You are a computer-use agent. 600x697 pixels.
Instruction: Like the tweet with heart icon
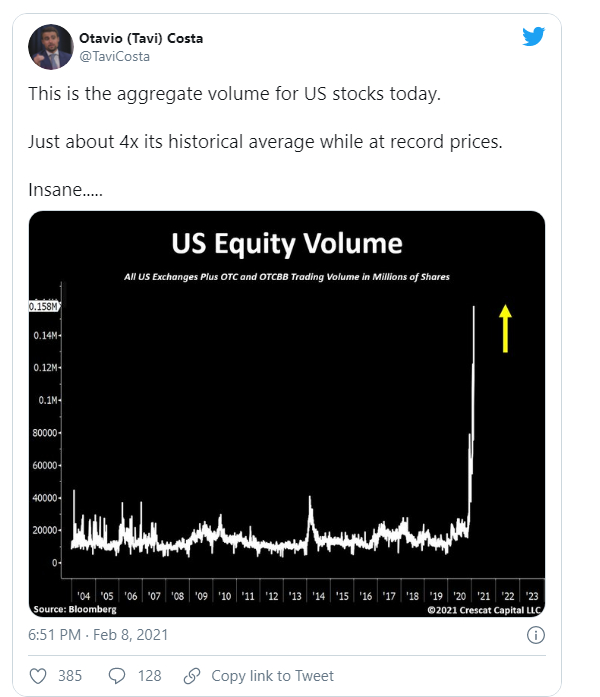point(38,676)
